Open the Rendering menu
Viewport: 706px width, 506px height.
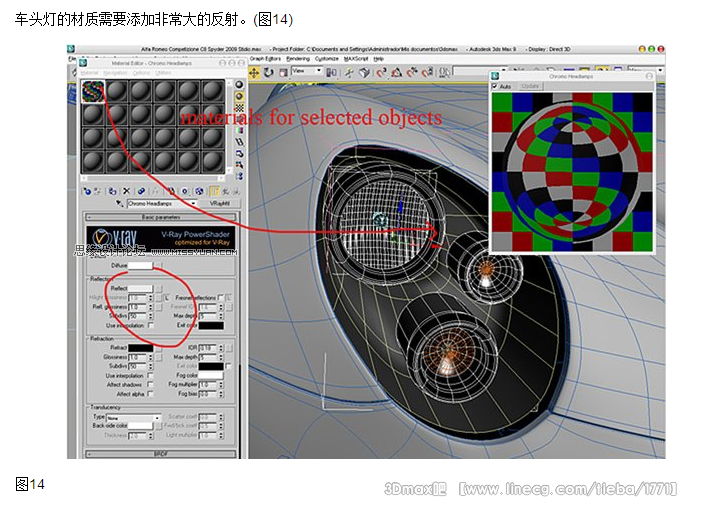click(298, 59)
